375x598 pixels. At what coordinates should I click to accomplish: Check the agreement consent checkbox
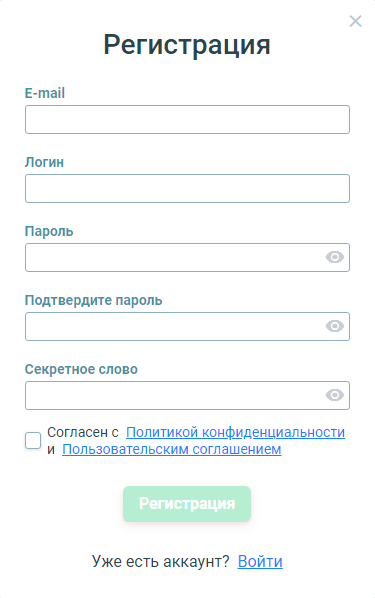[x=33, y=440]
